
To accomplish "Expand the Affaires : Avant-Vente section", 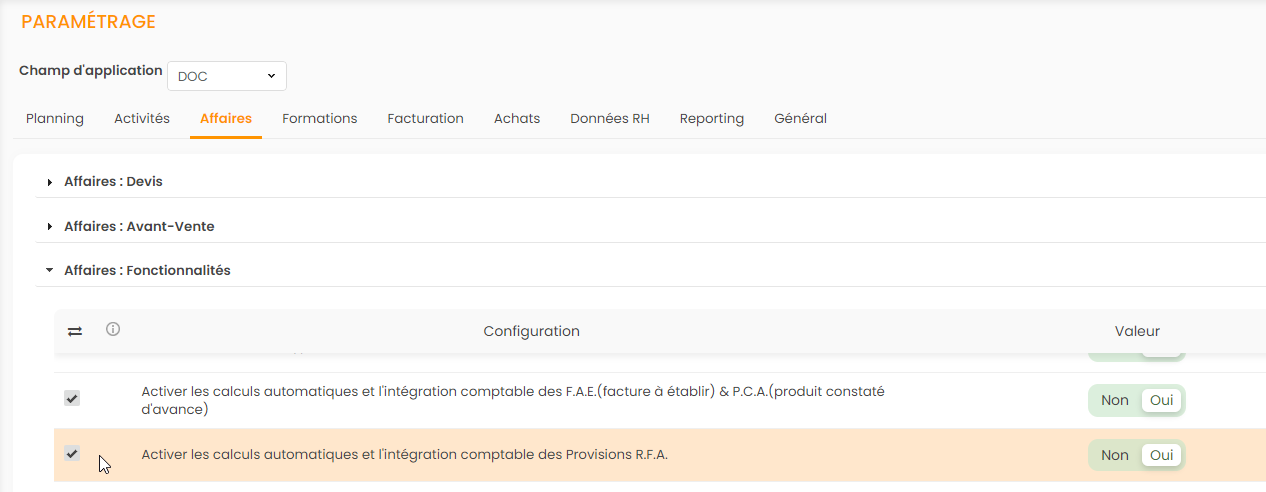I will click(138, 227).
